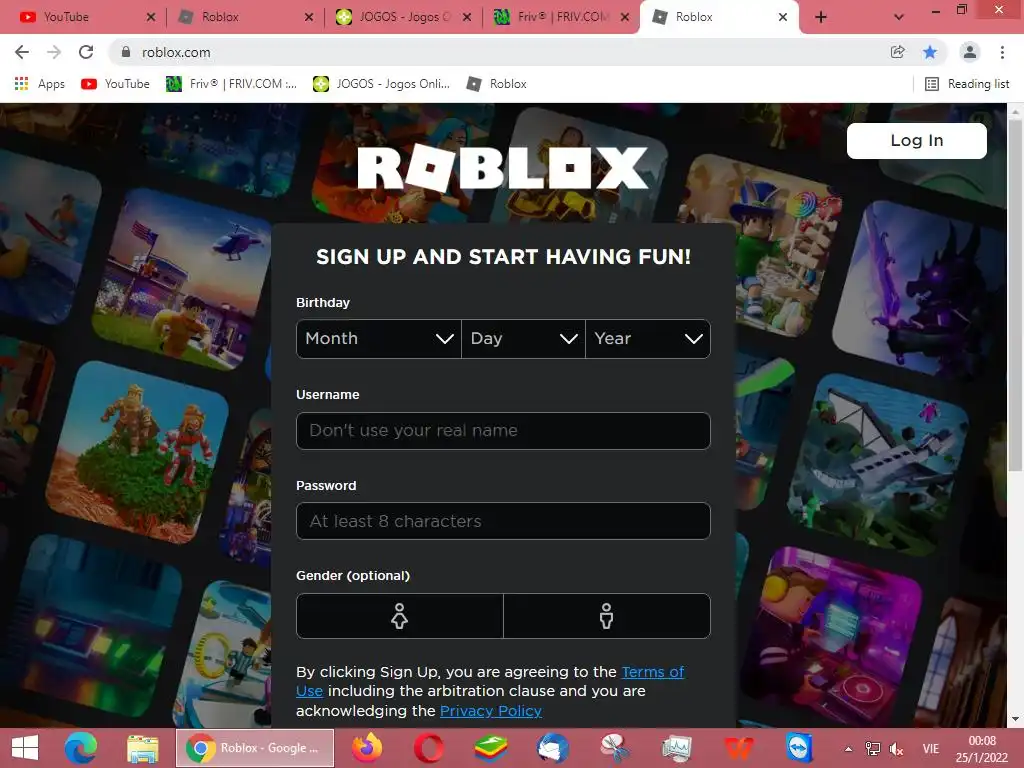Open the taskbar clock and date
Viewport: 1024px width, 768px height.
[982, 749]
